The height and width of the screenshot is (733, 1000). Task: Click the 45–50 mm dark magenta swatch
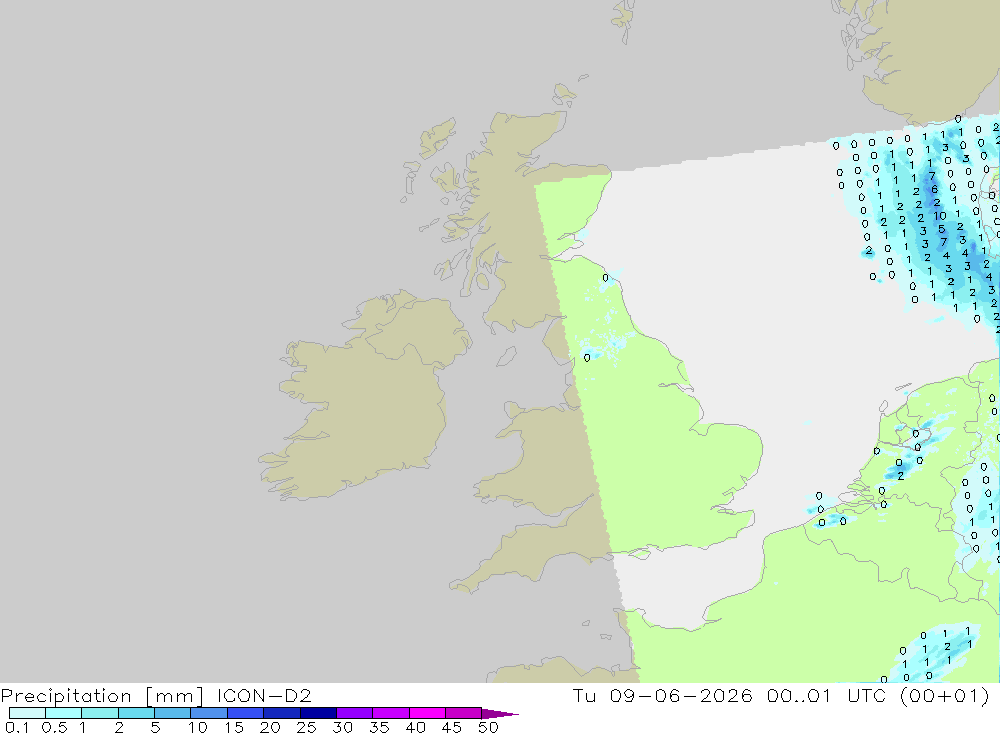tap(464, 713)
